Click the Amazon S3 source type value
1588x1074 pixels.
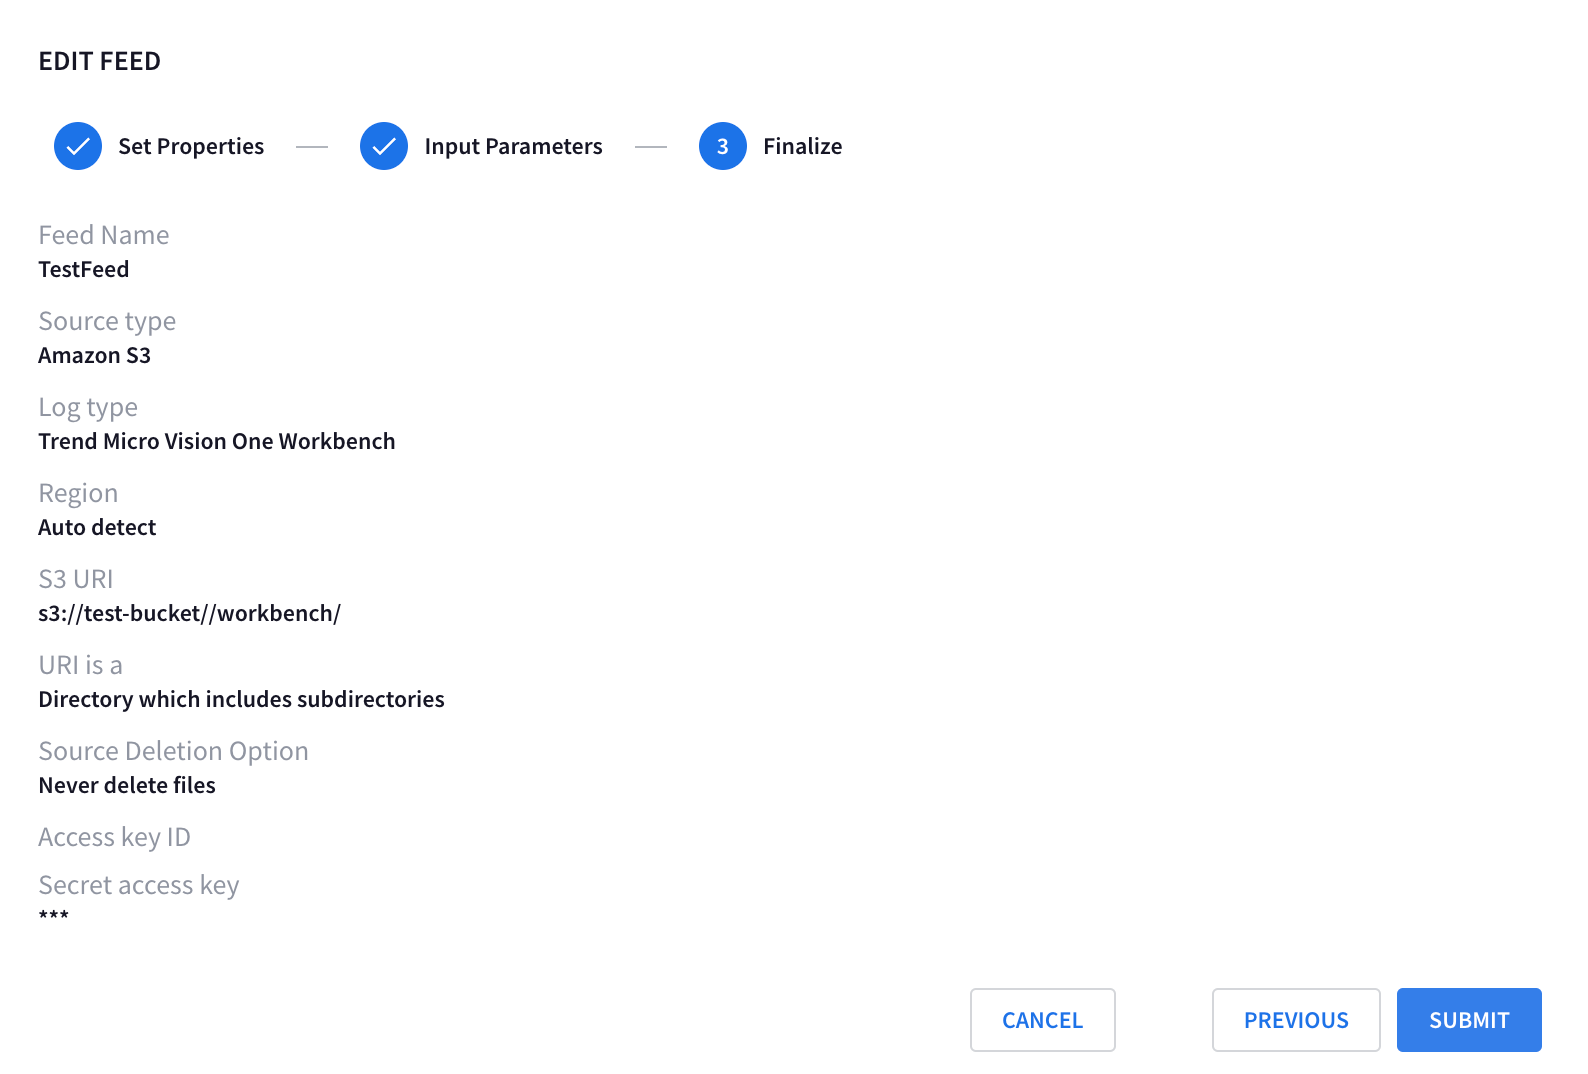[x=94, y=354]
